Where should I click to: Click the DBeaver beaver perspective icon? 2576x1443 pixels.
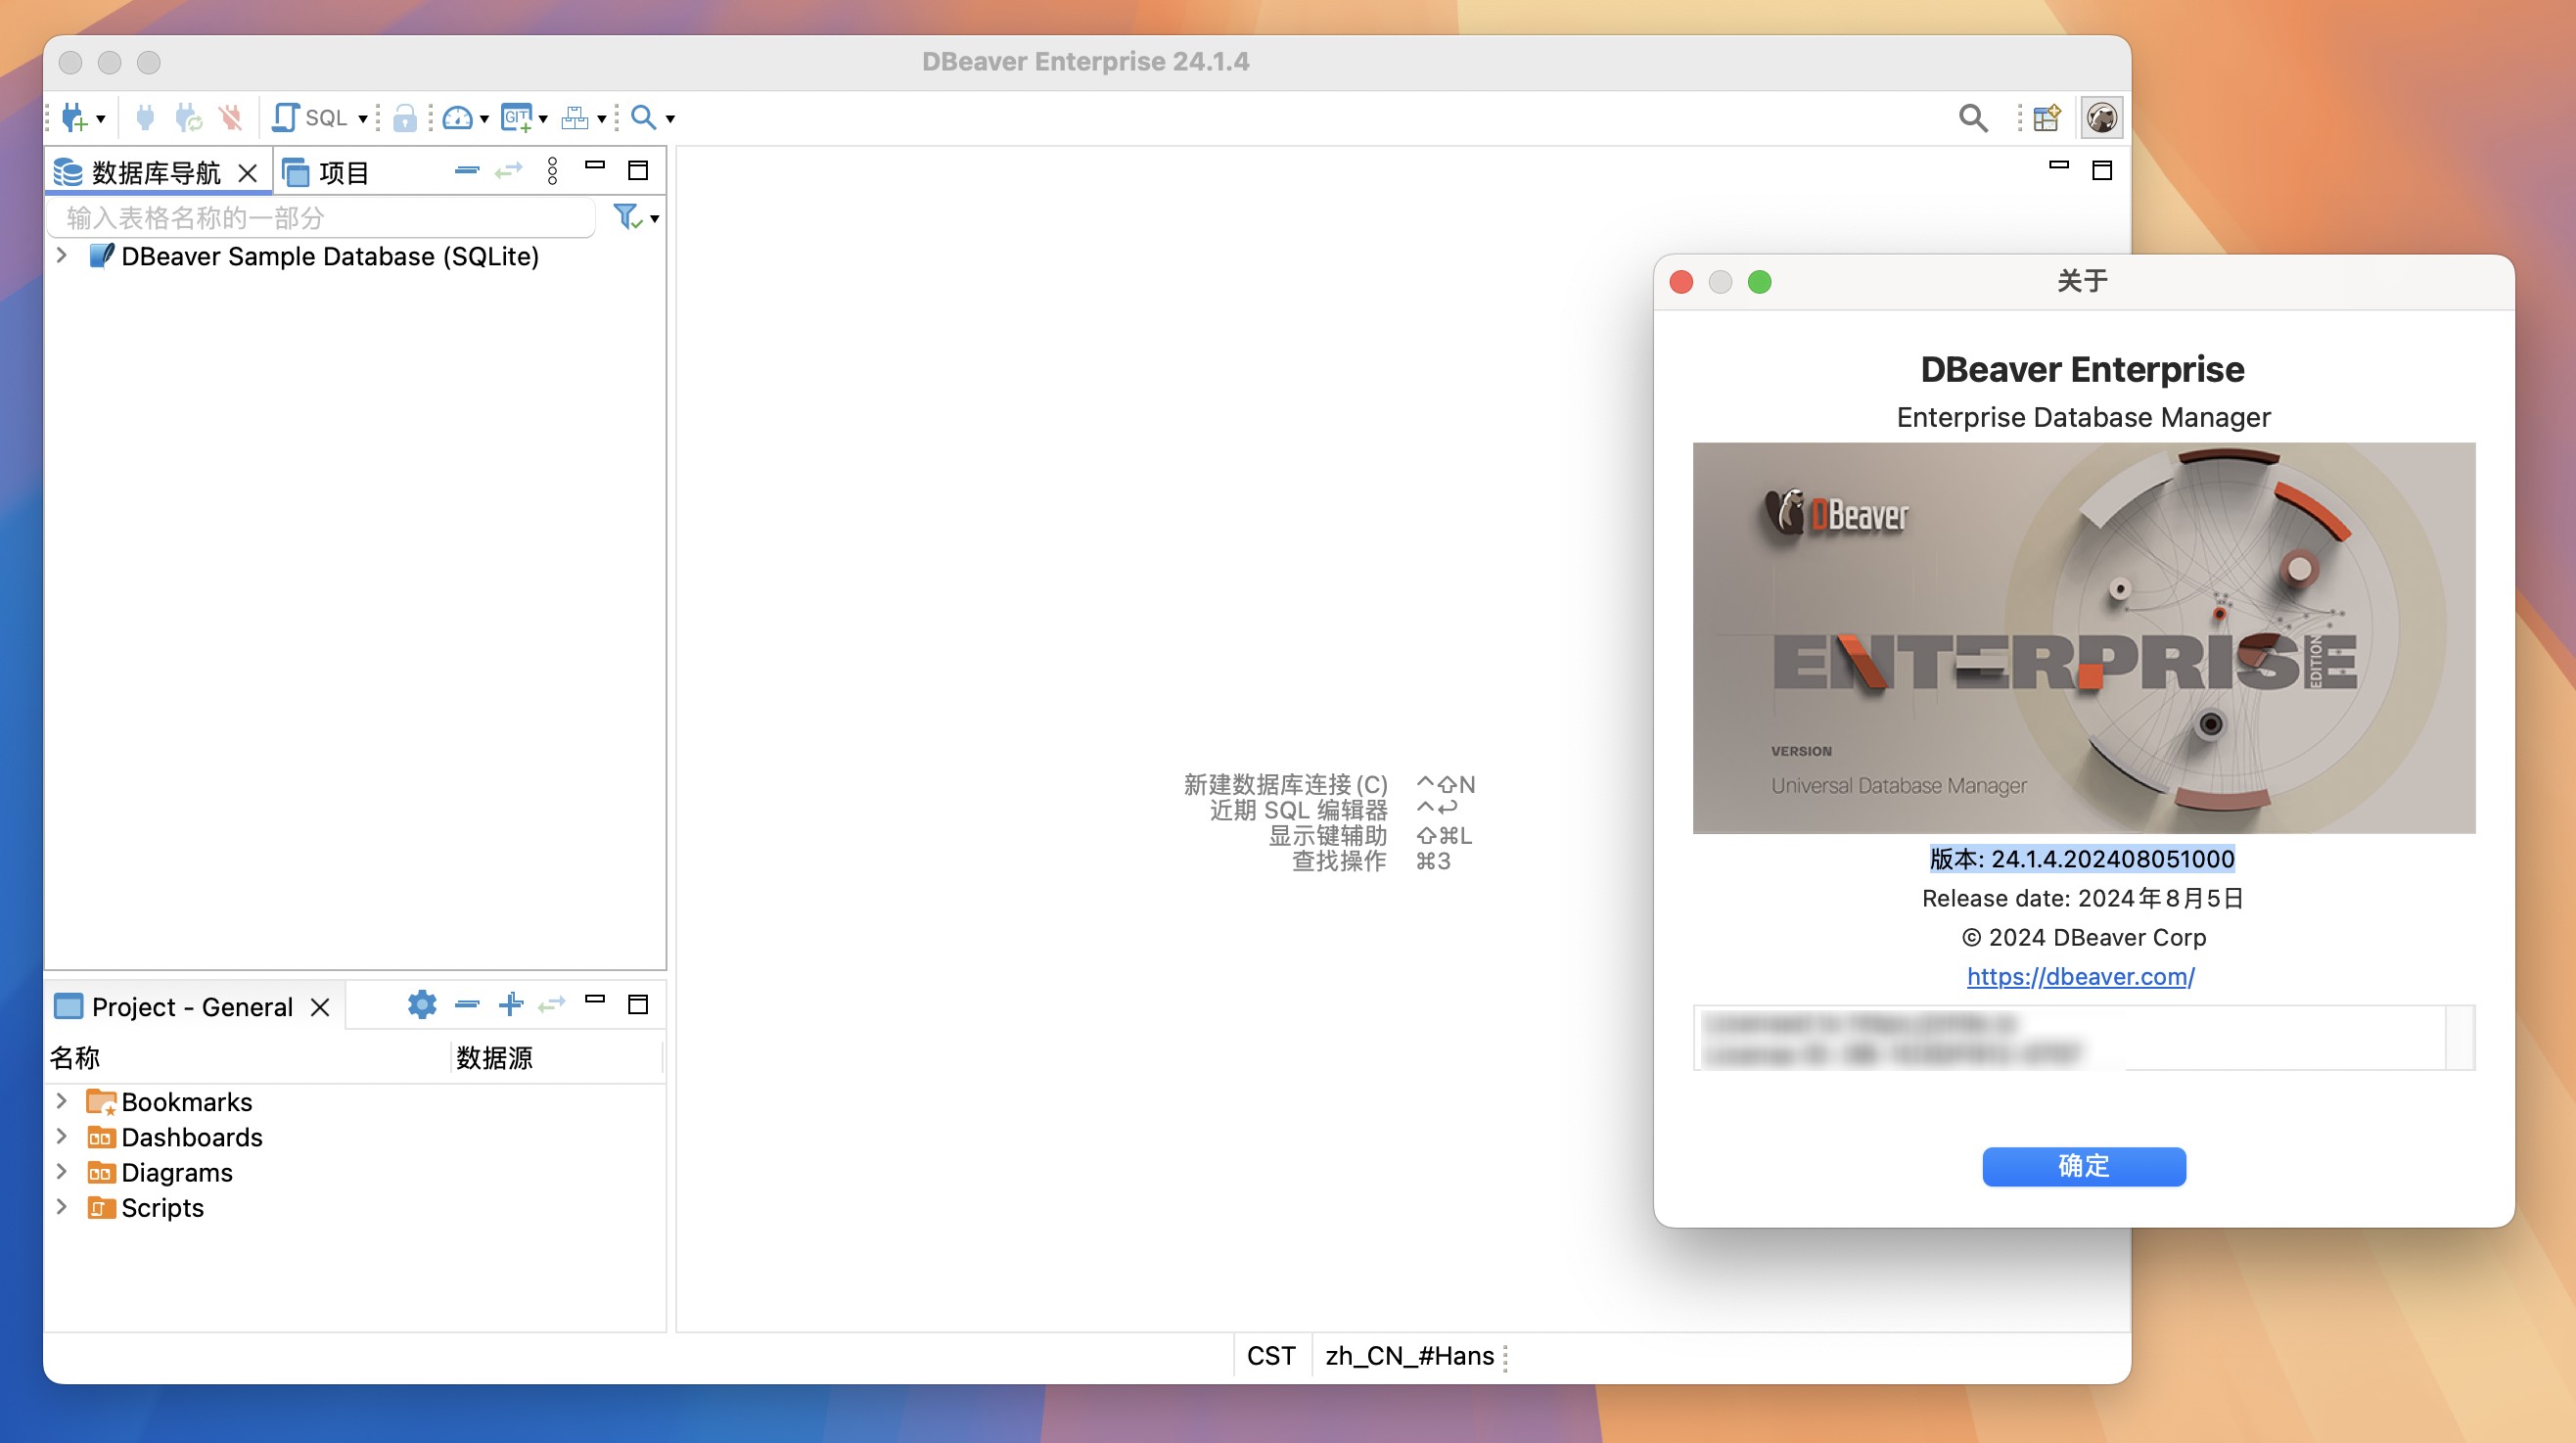(2101, 118)
